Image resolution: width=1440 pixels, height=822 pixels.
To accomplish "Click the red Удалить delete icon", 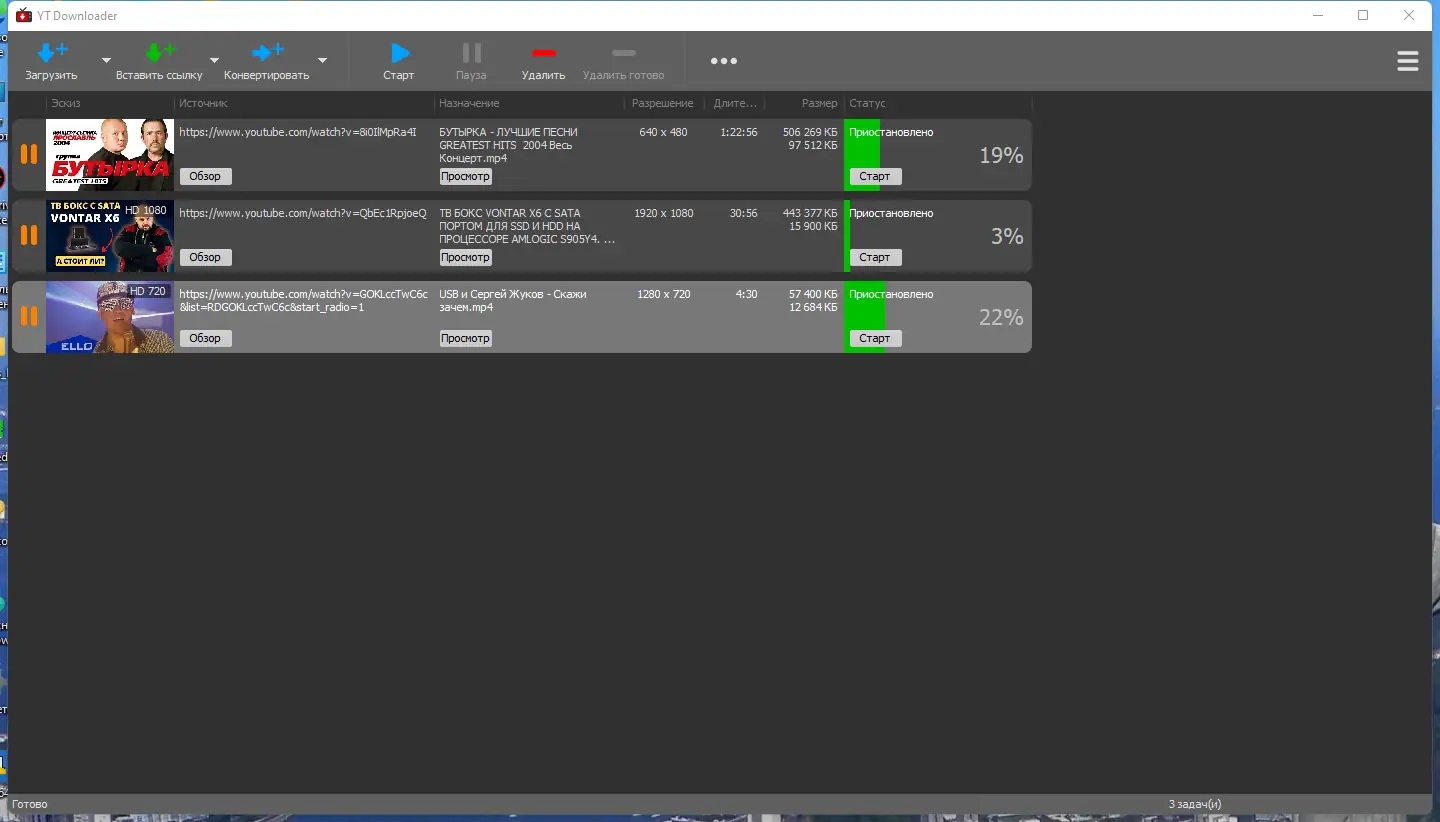I will coord(544,53).
